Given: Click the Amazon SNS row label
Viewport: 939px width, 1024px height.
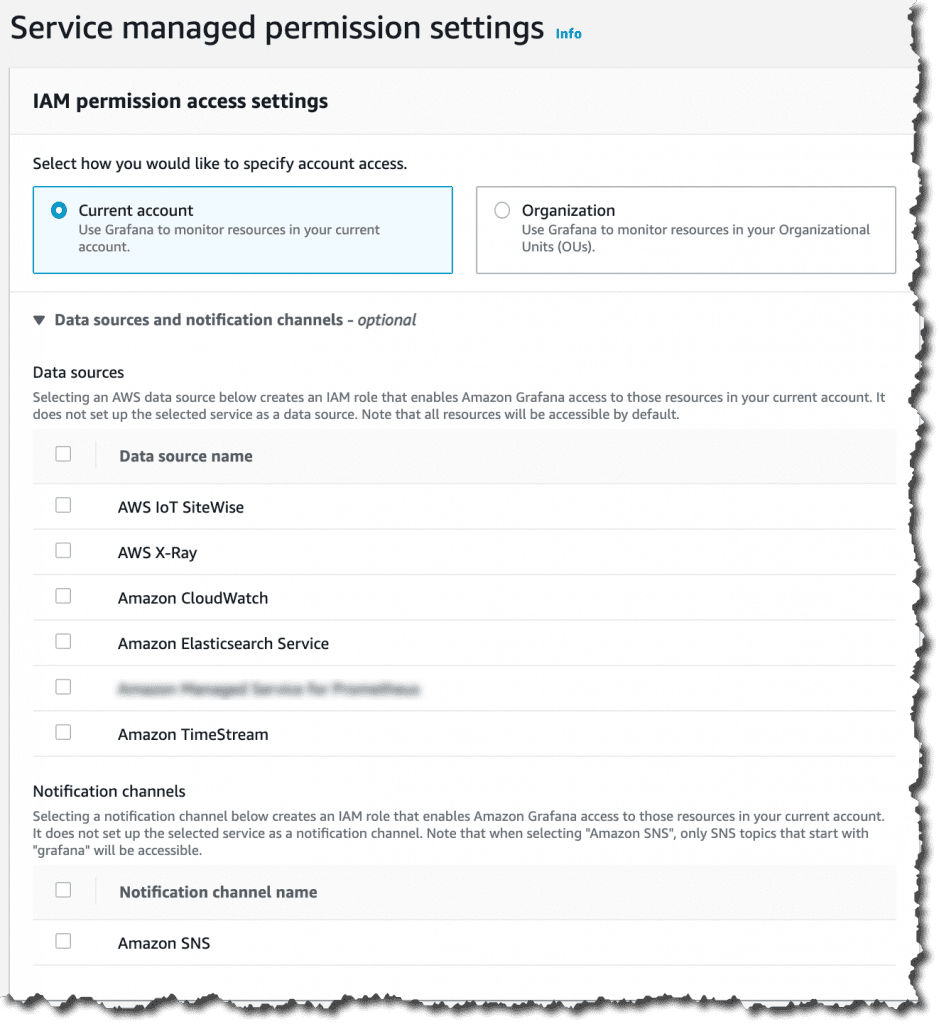Looking at the screenshot, I should pos(164,944).
